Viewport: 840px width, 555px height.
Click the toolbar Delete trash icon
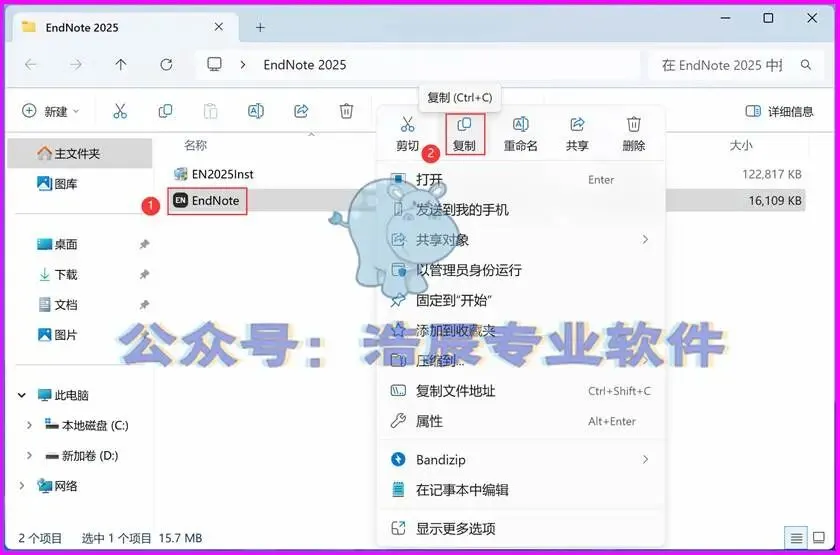[347, 111]
